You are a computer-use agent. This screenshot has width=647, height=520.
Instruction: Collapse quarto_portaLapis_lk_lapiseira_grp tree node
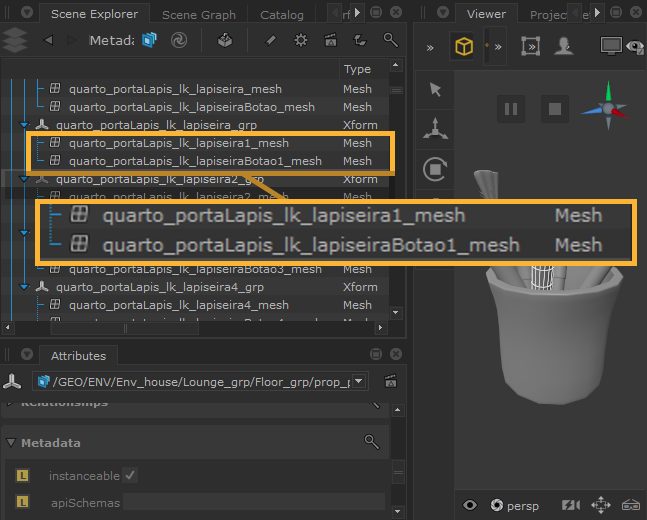pyautogui.click(x=25, y=125)
